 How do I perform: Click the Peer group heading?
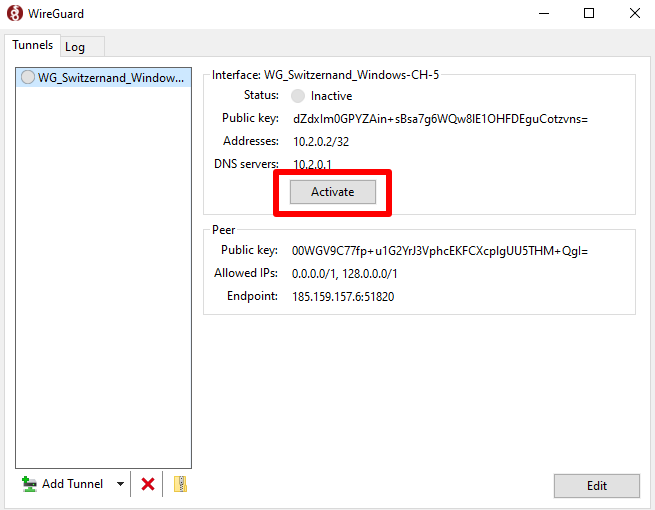tap(223, 230)
